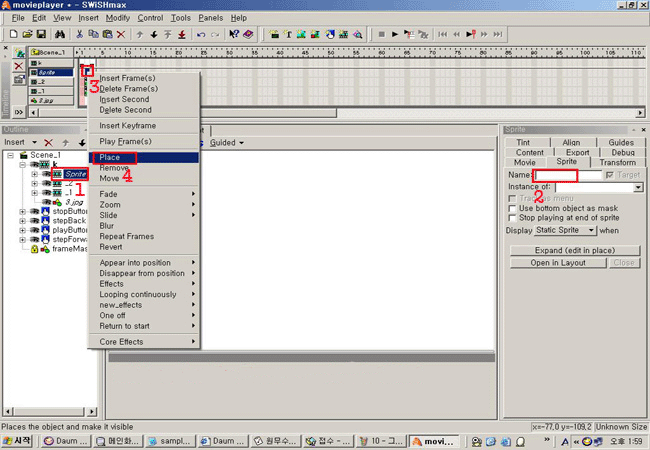
Task: Switch to the Transform tab
Action: tap(617, 162)
